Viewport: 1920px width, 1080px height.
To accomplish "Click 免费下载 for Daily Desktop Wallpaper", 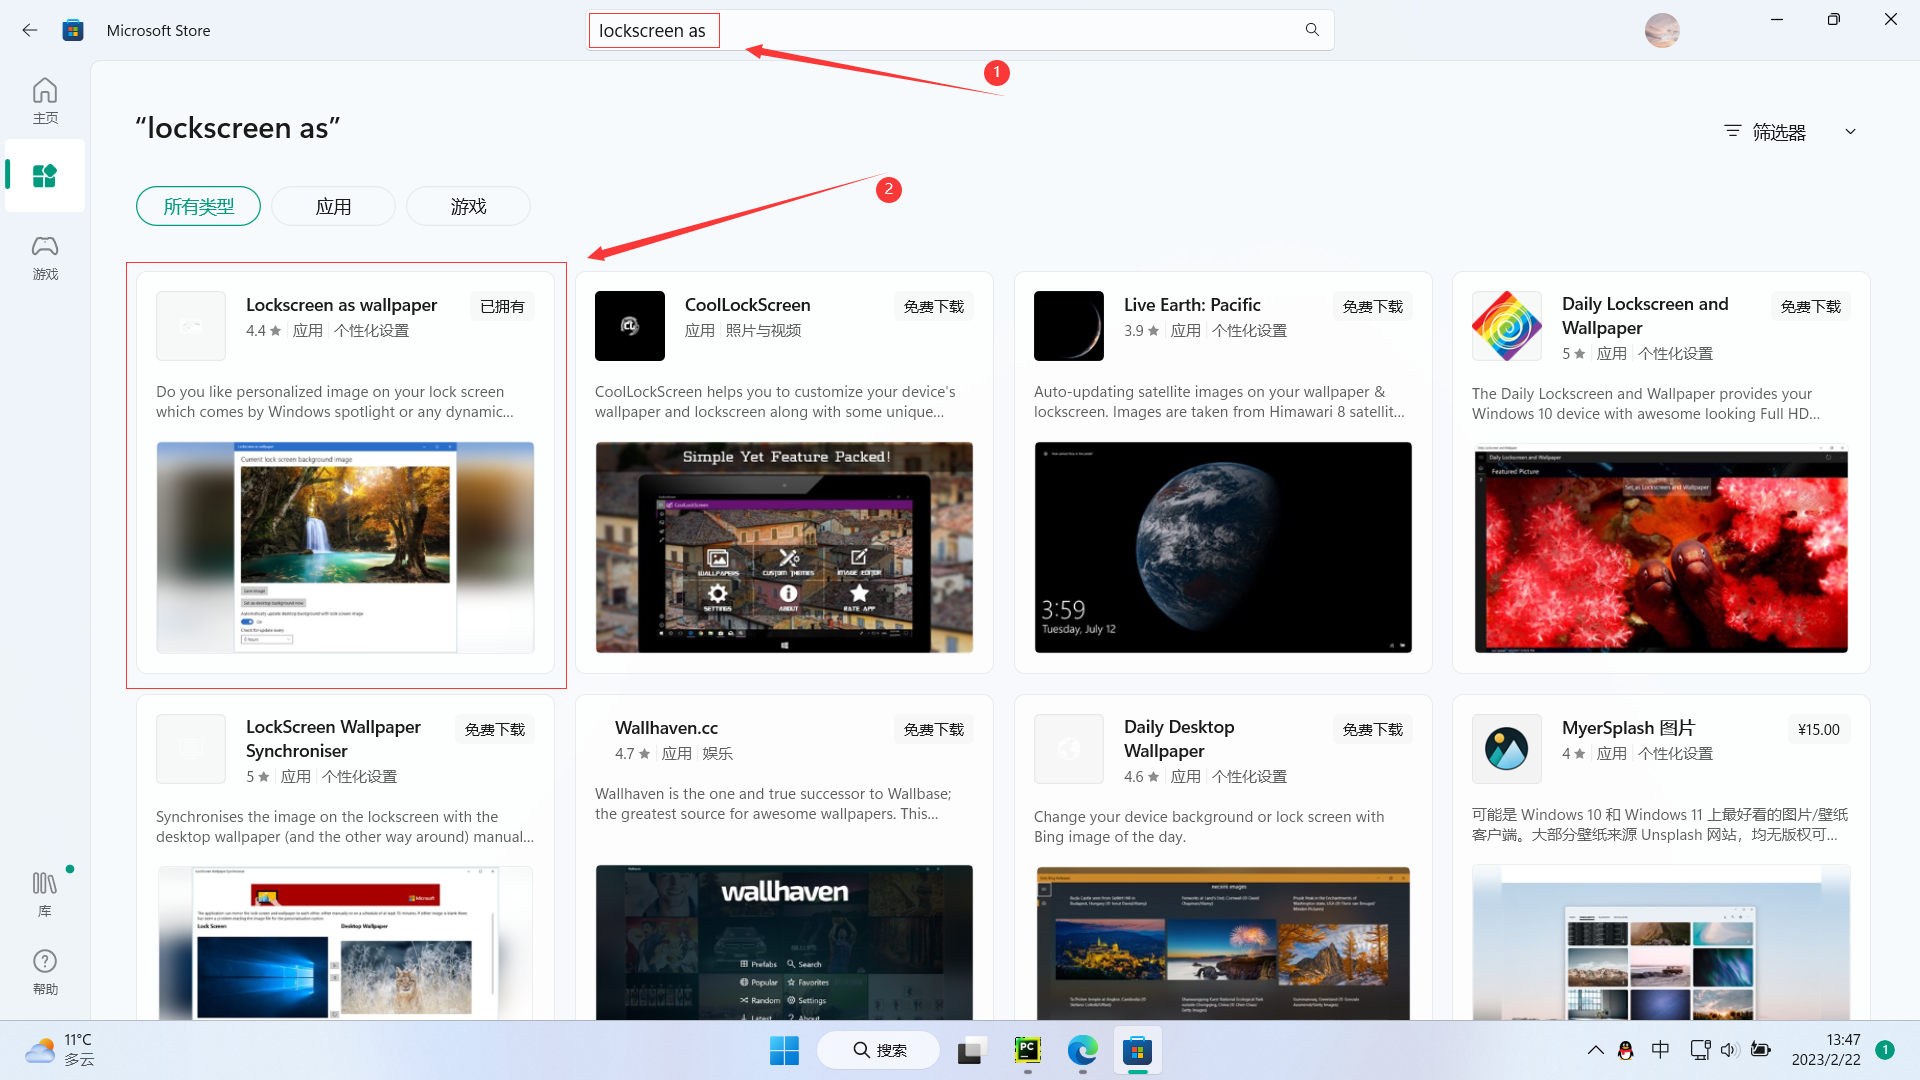I will (1373, 729).
